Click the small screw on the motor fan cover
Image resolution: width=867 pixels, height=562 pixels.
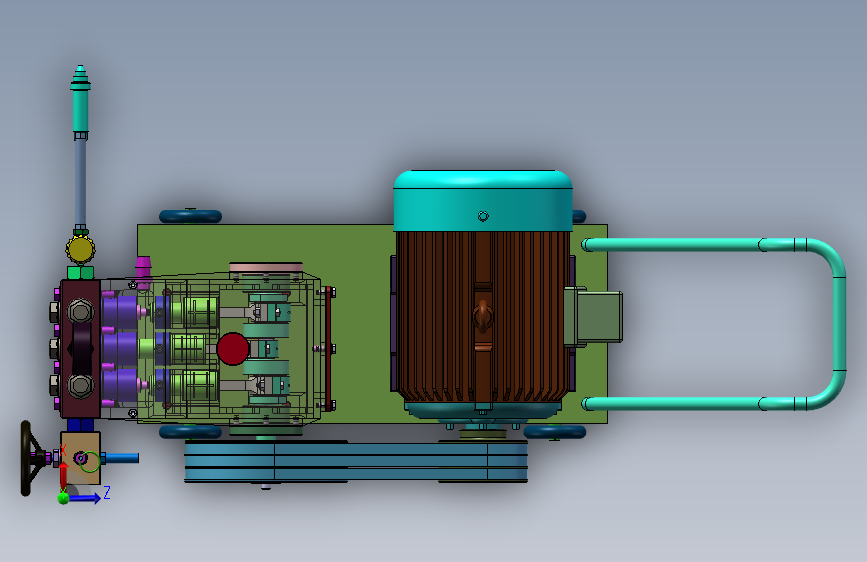[x=483, y=216]
